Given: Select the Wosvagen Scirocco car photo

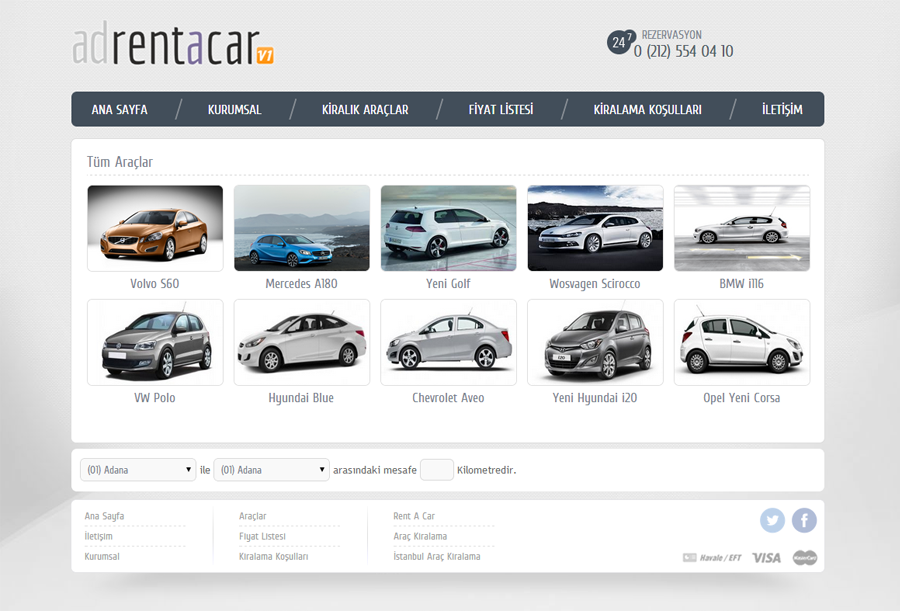Looking at the screenshot, I should point(595,228).
